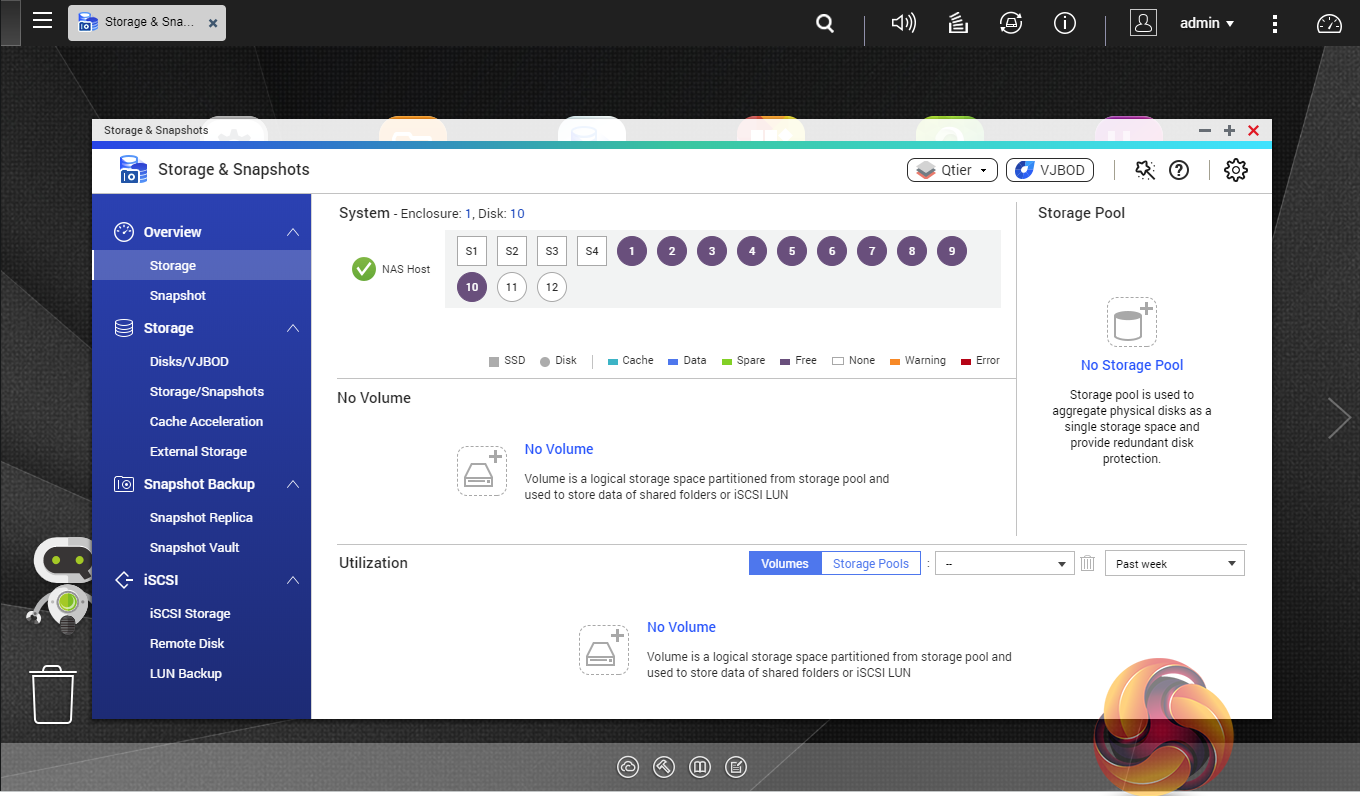Click the user profile icon

[x=1143, y=23]
